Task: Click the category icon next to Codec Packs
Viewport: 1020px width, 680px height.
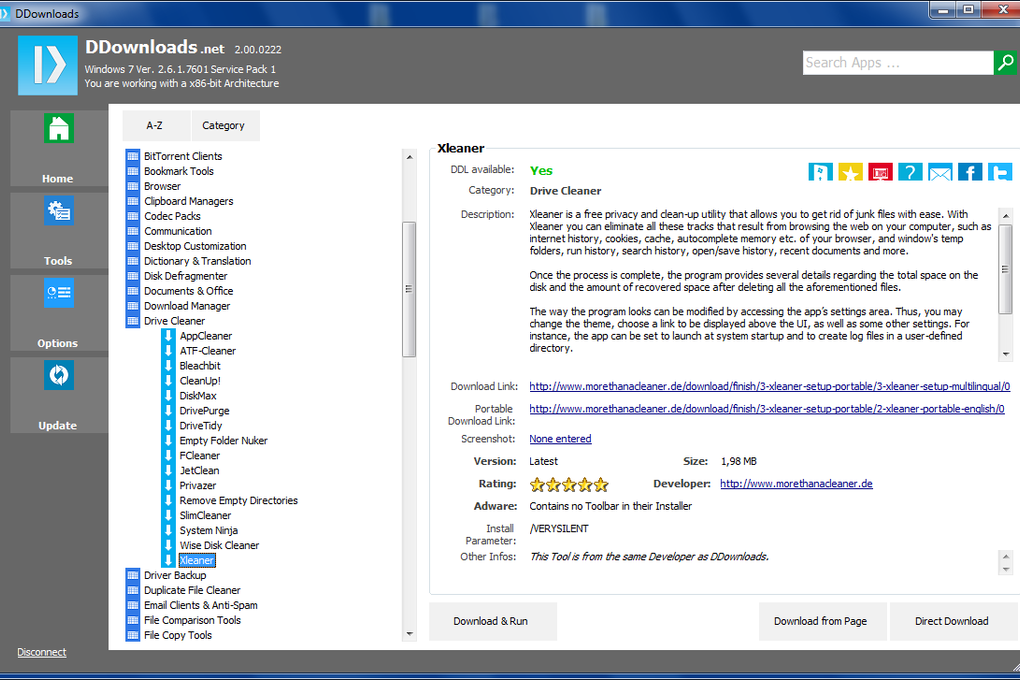Action: click(133, 216)
